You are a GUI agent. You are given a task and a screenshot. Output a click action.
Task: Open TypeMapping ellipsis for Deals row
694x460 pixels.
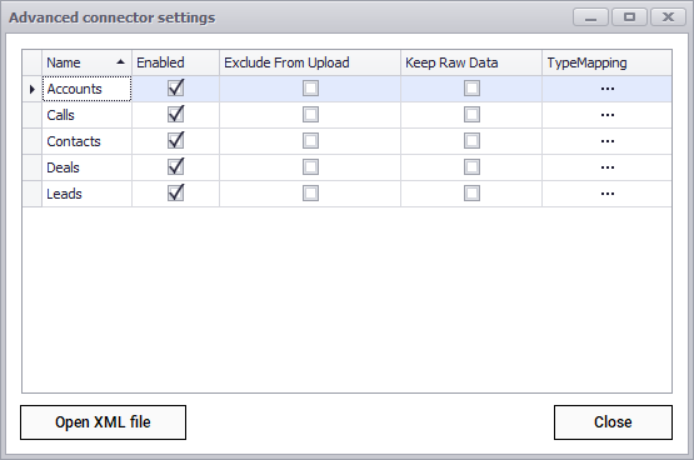pos(607,167)
